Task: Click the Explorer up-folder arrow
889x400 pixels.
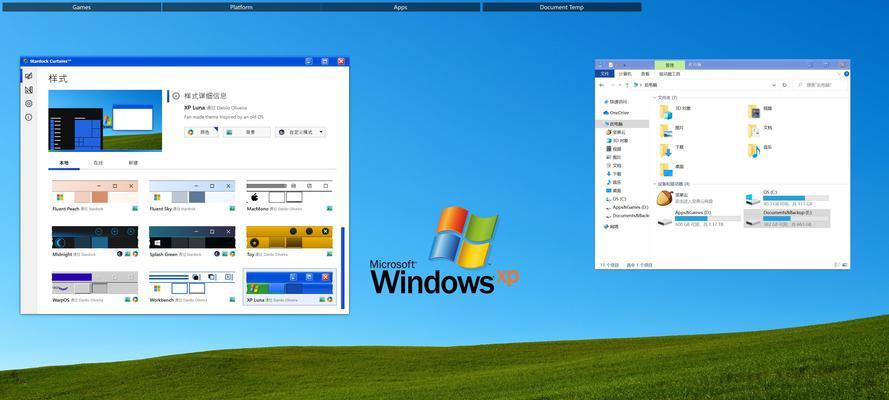Action: (626, 85)
